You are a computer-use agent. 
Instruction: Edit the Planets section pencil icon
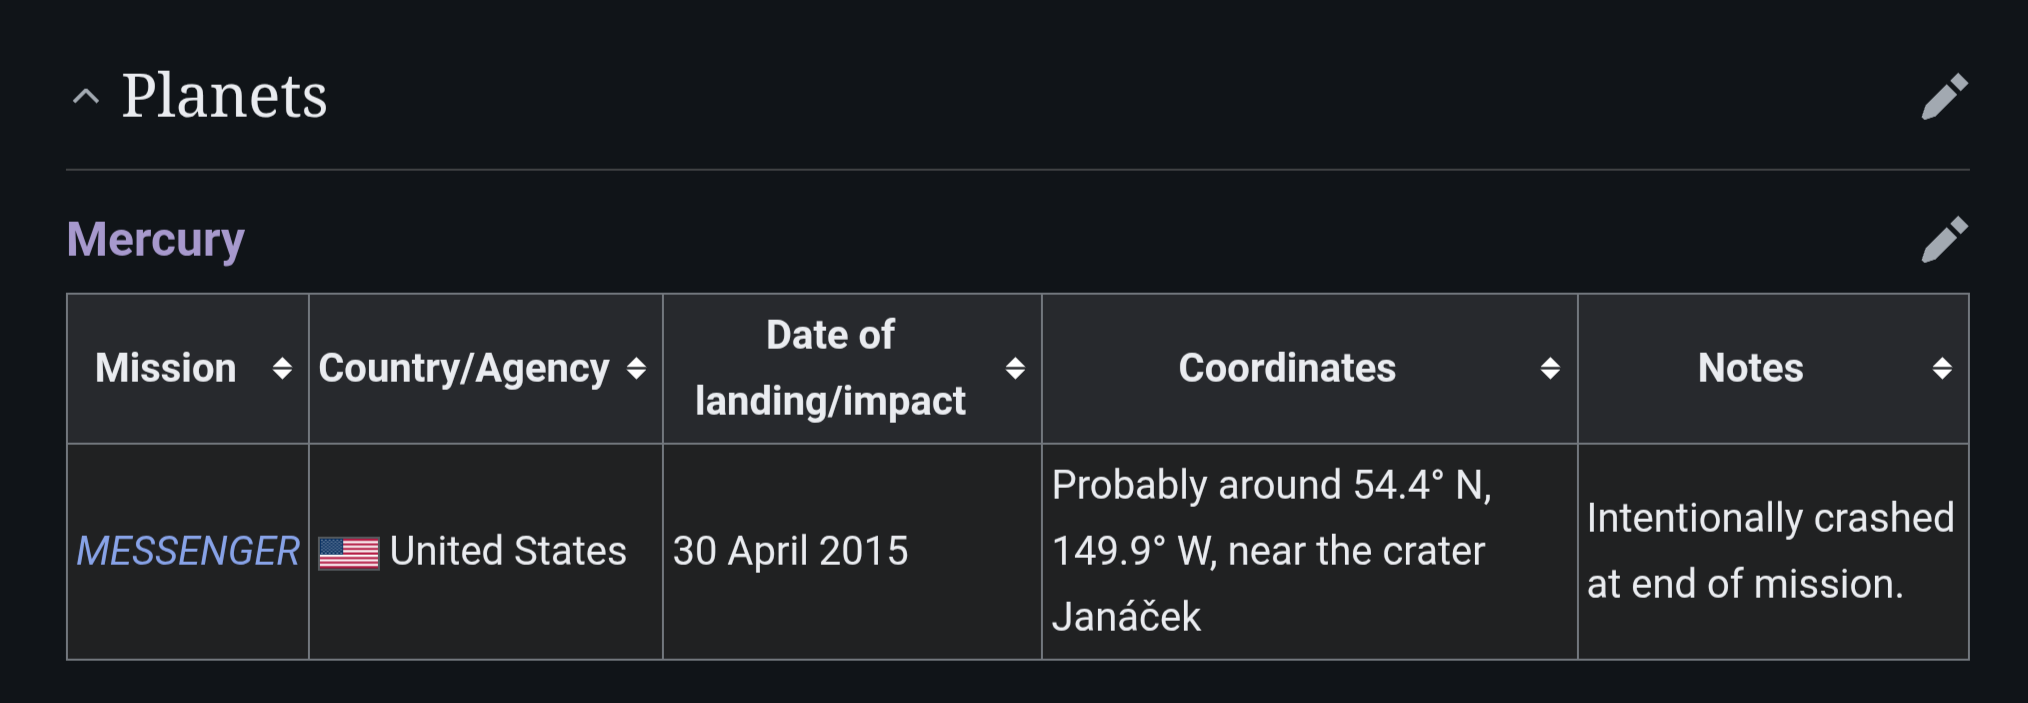coord(1944,96)
